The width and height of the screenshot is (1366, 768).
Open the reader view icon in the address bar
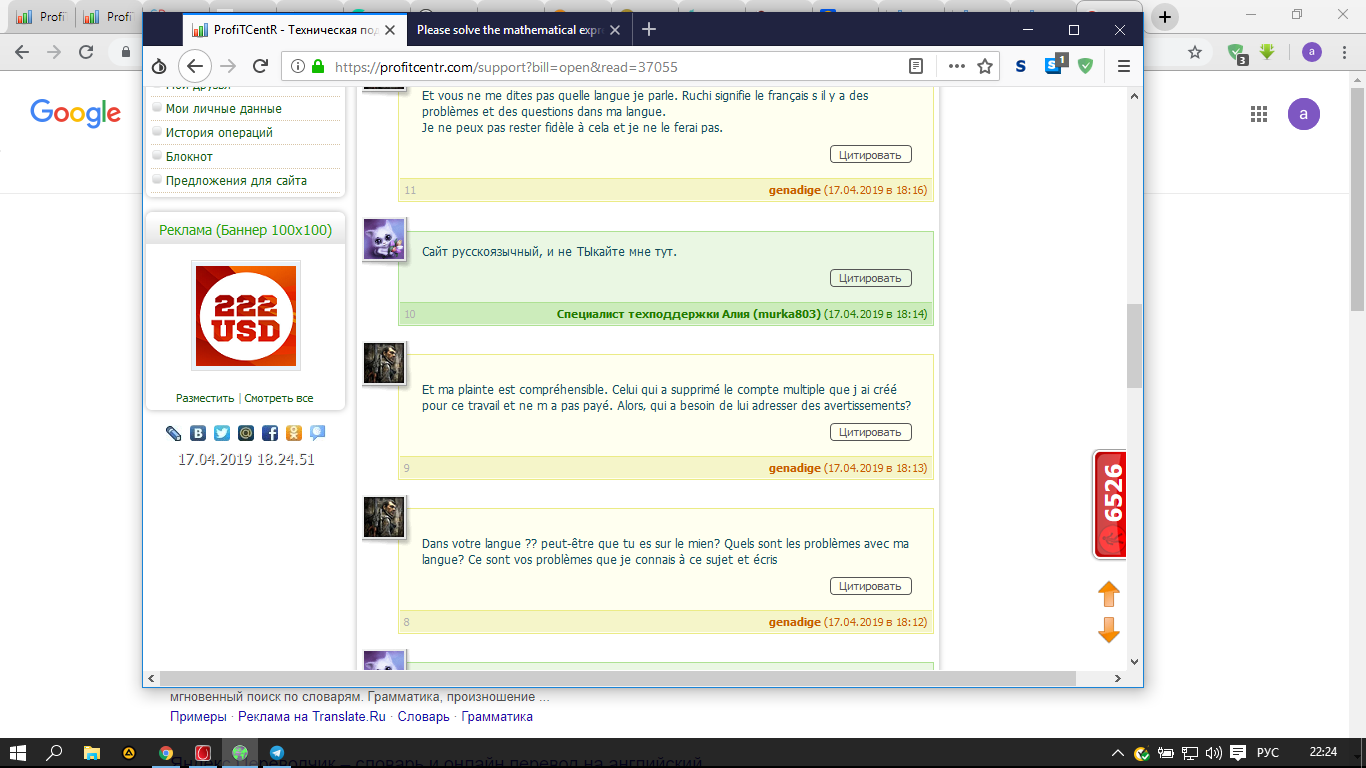(x=916, y=66)
